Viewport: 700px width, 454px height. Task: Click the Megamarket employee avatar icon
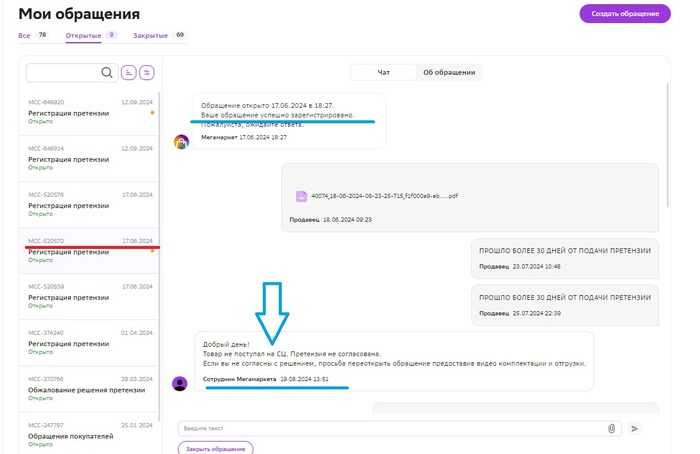coord(180,383)
